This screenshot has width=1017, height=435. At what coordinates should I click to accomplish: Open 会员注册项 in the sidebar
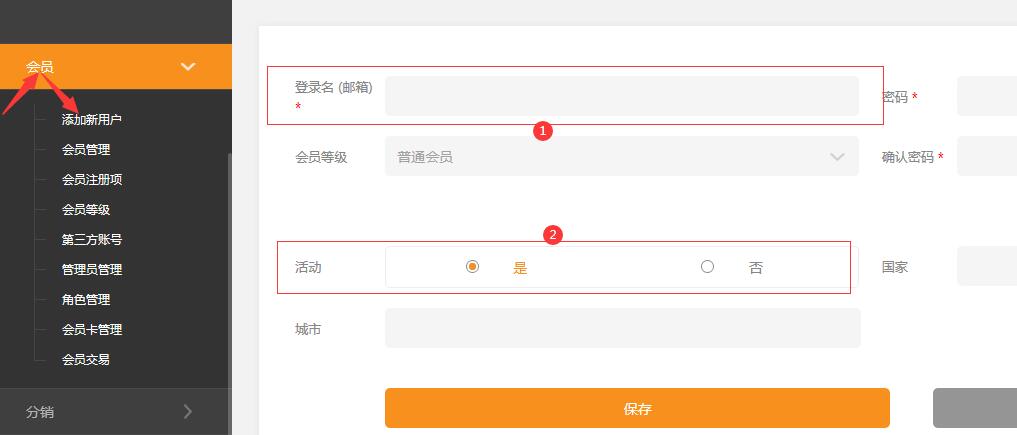pos(92,179)
